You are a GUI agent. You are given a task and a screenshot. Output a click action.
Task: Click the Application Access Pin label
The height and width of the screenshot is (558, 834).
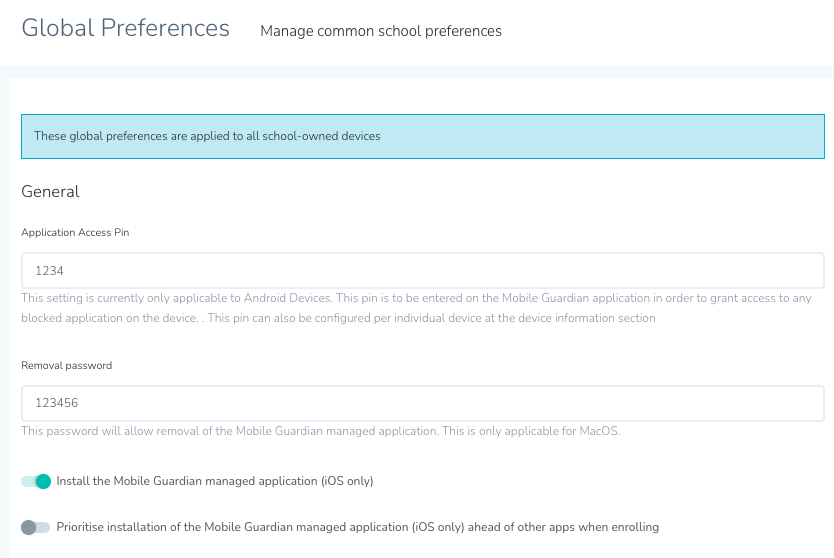75,232
